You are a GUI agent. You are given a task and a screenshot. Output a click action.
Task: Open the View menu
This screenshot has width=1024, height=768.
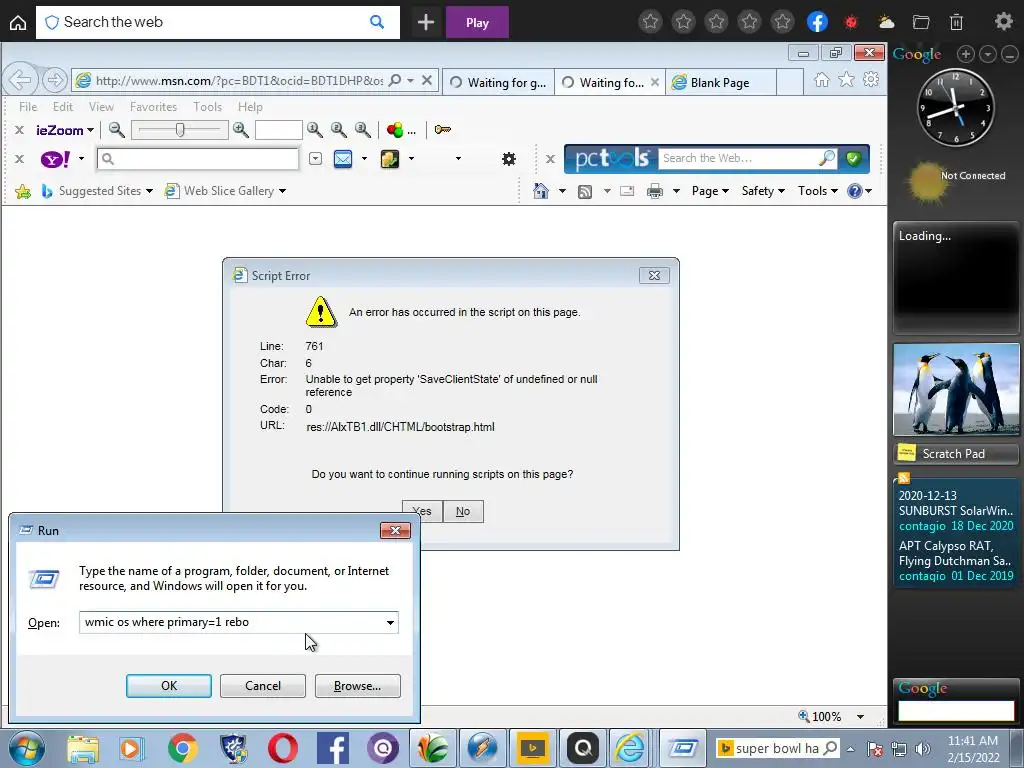click(101, 106)
